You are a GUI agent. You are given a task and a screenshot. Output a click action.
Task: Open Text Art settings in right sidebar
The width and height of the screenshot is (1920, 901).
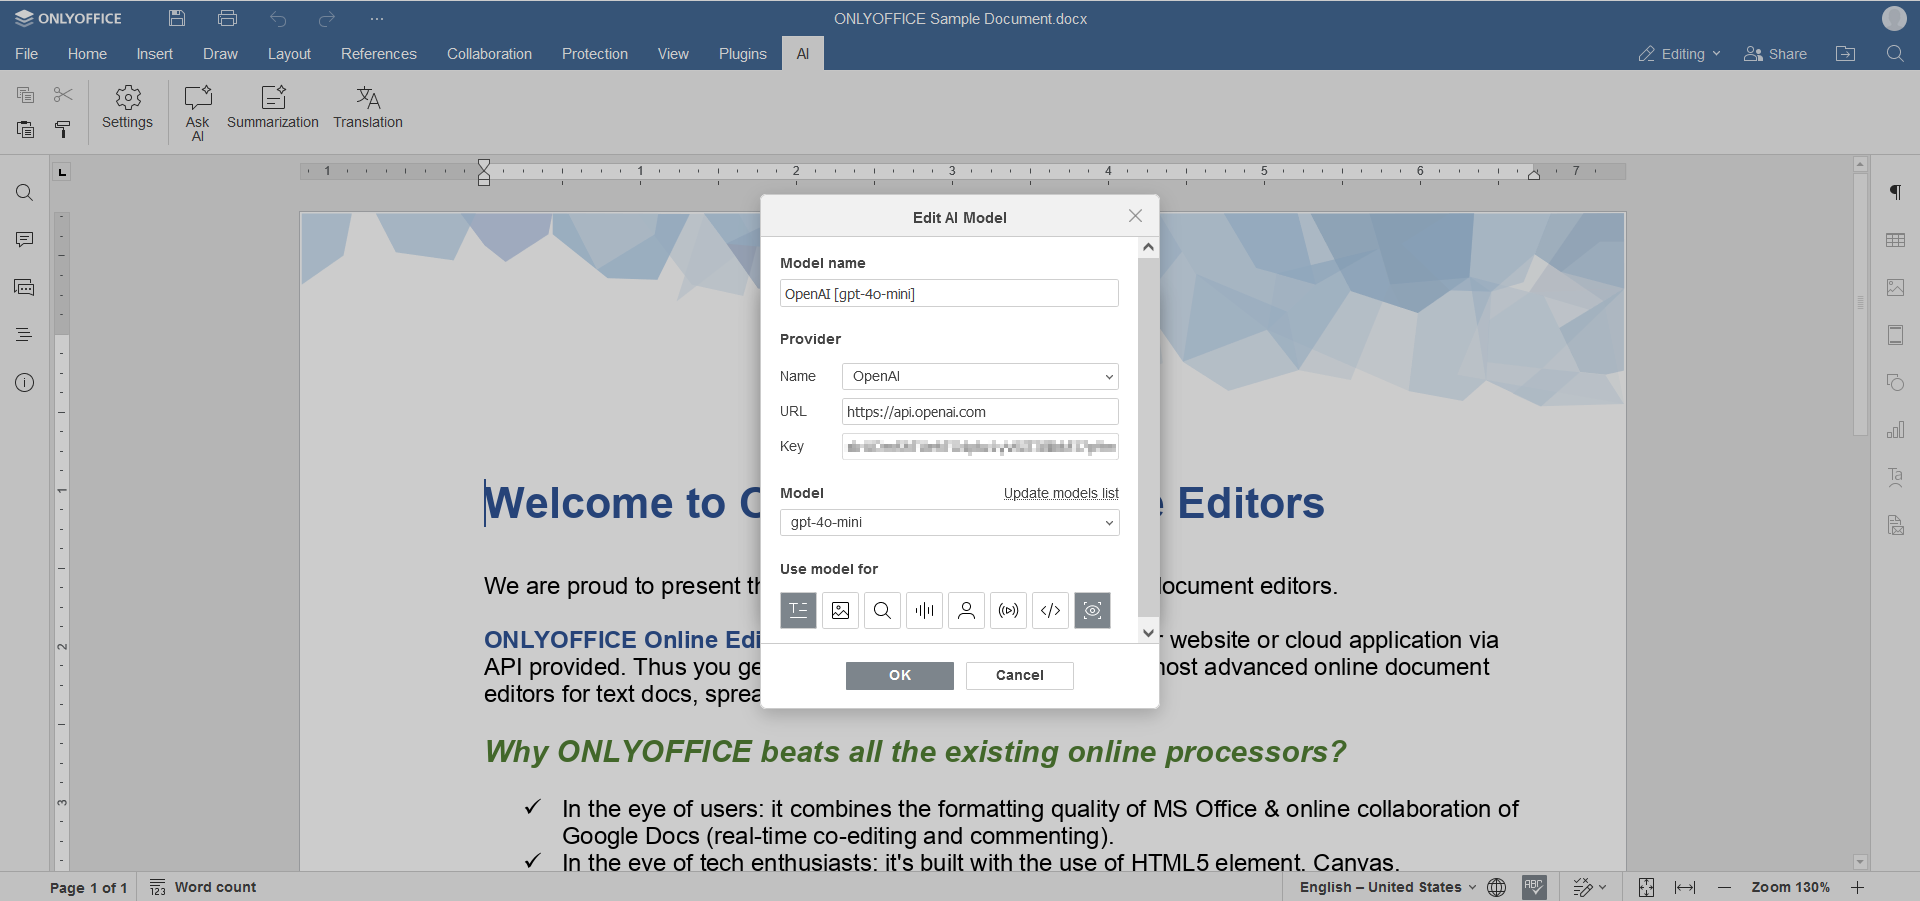click(1895, 477)
